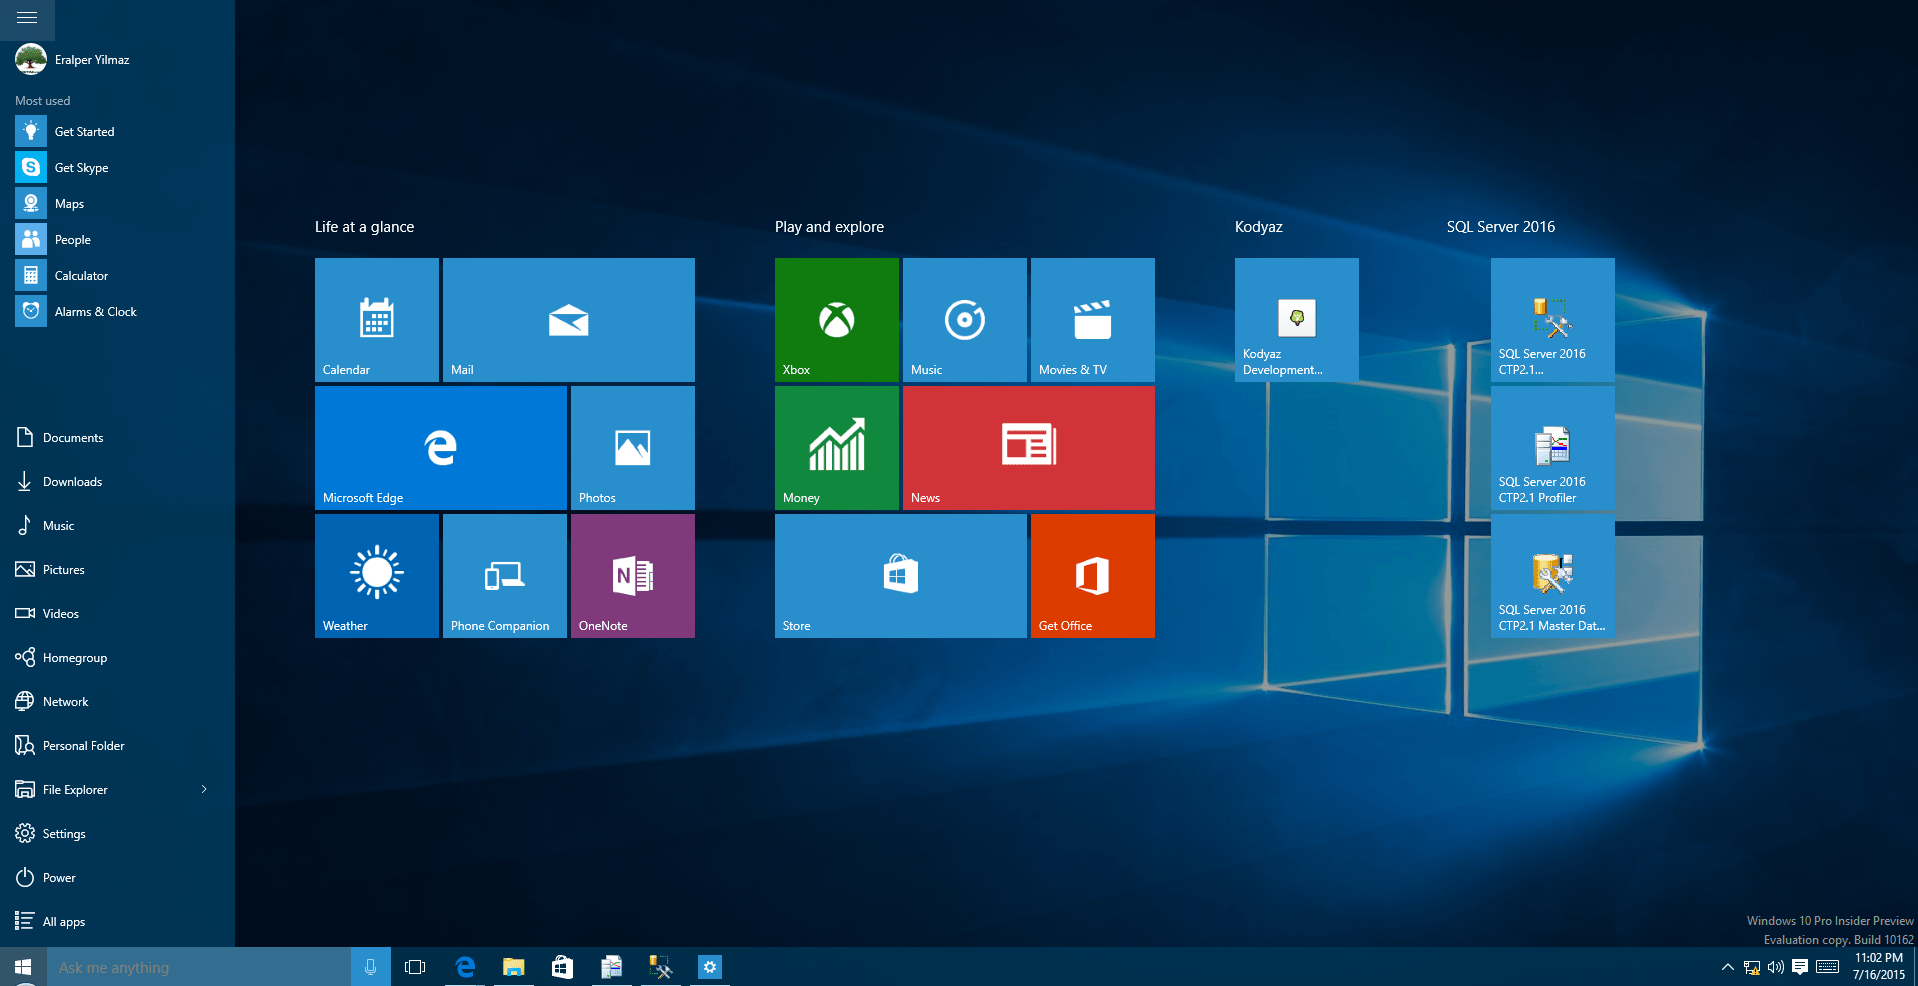Open the Phone Companion tile
Image resolution: width=1918 pixels, height=986 pixels.
tap(504, 576)
